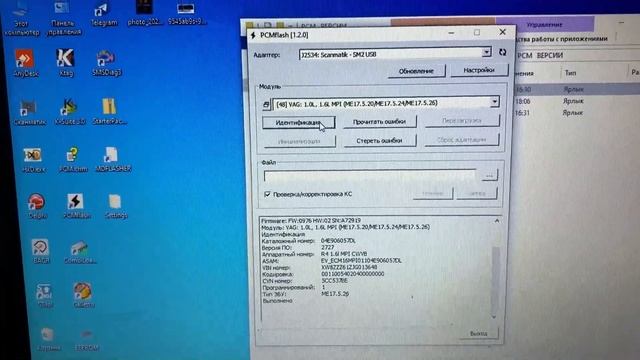Open the StarterPac archive on the desktop

coord(109,111)
